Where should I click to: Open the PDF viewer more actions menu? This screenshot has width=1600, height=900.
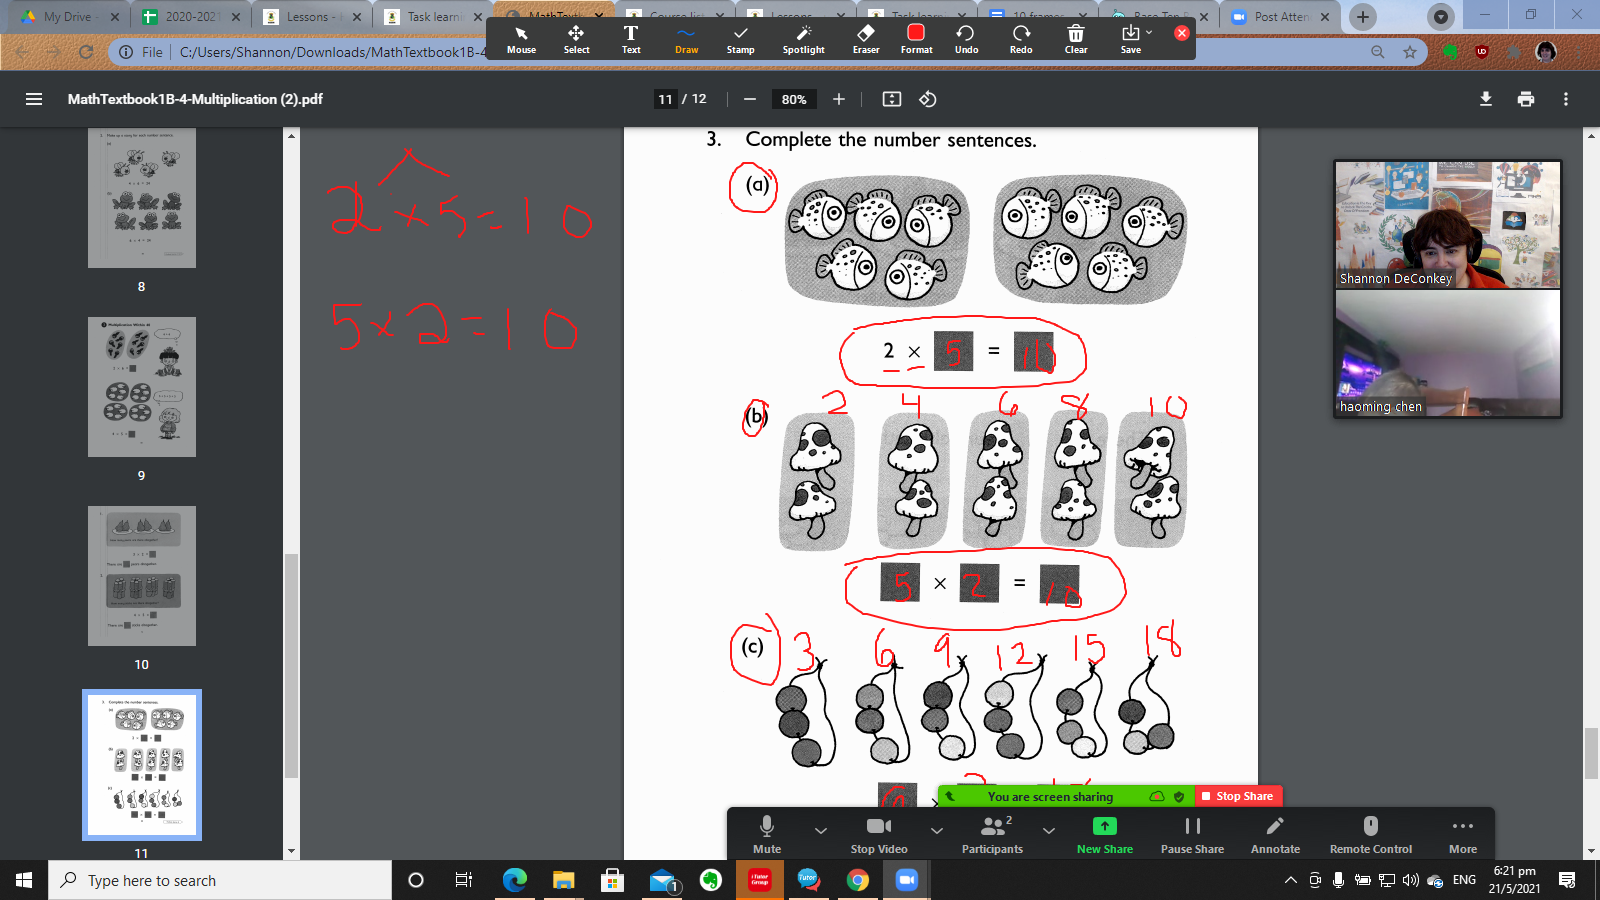tap(1566, 99)
